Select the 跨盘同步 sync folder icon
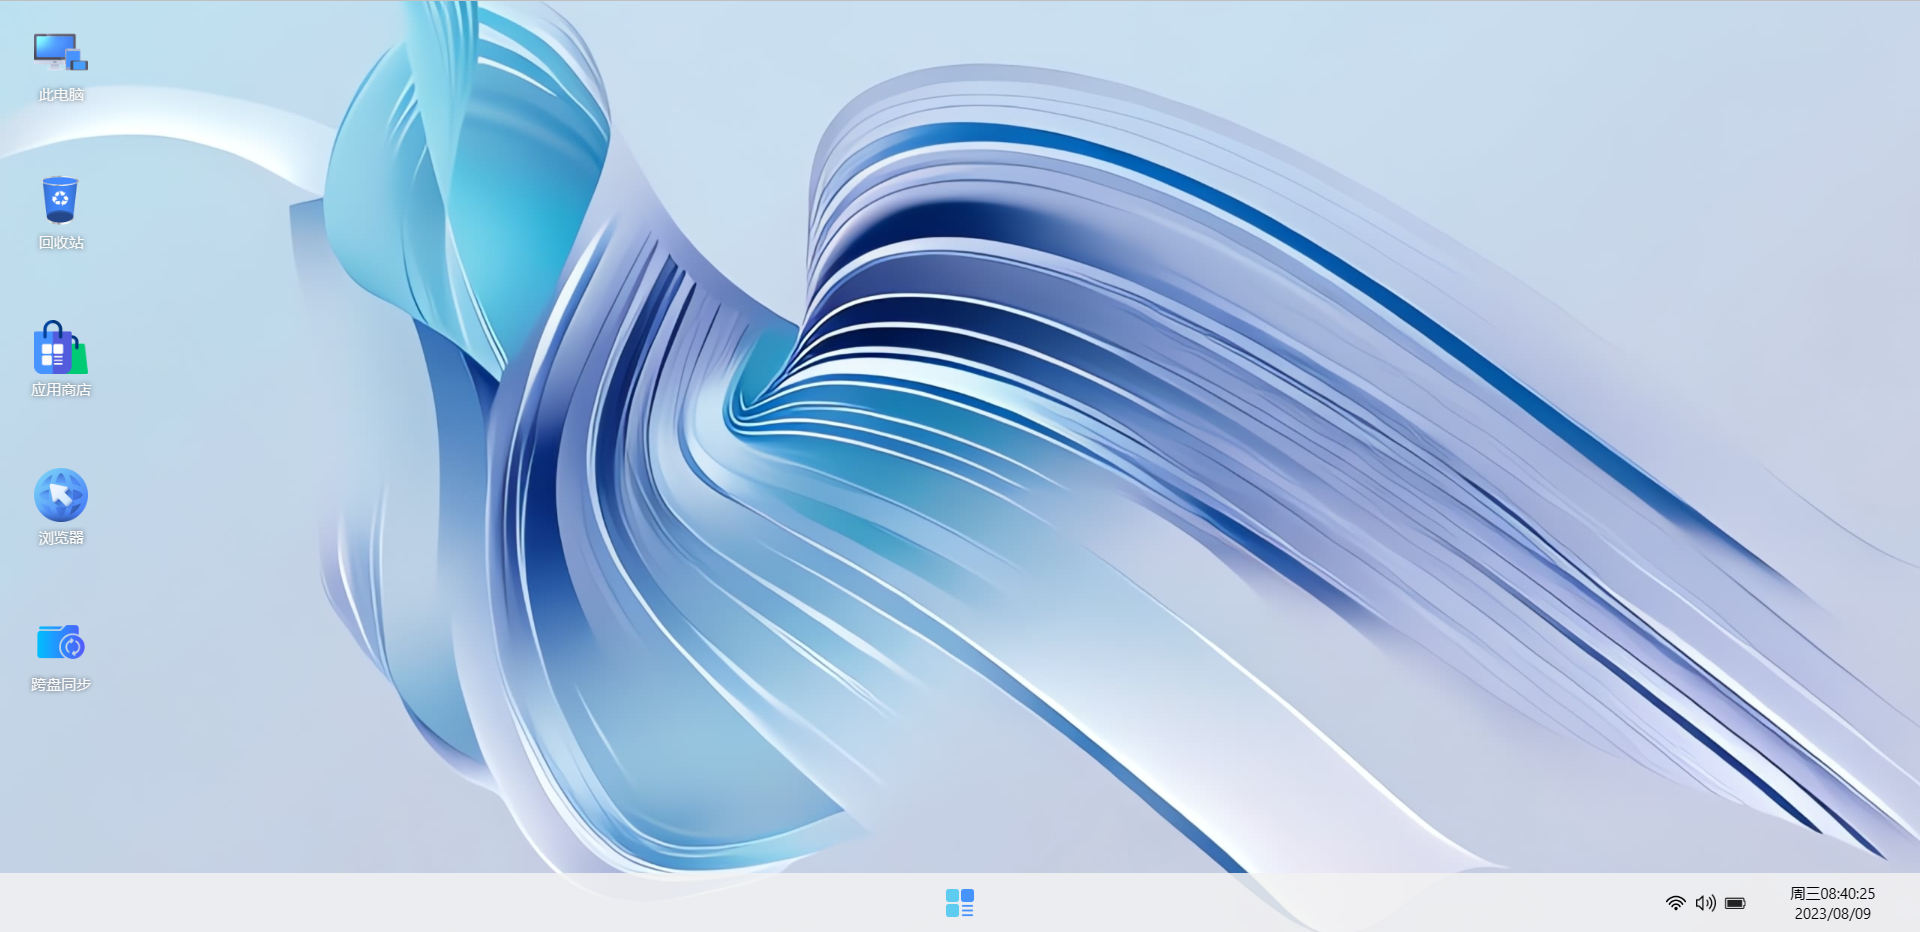This screenshot has width=1920, height=932. point(60,642)
